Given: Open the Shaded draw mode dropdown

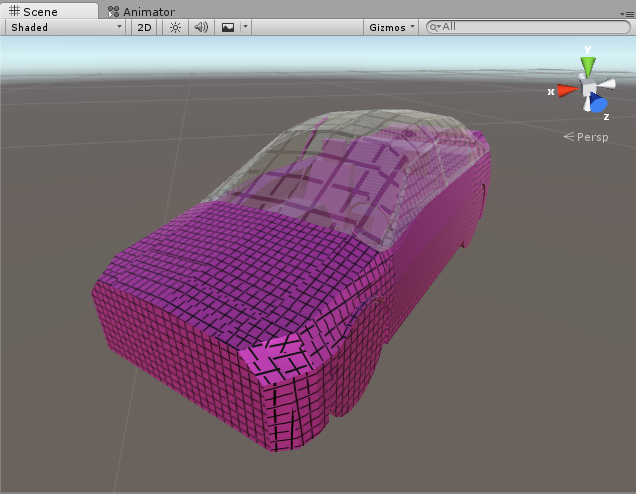Looking at the screenshot, I should [x=66, y=27].
